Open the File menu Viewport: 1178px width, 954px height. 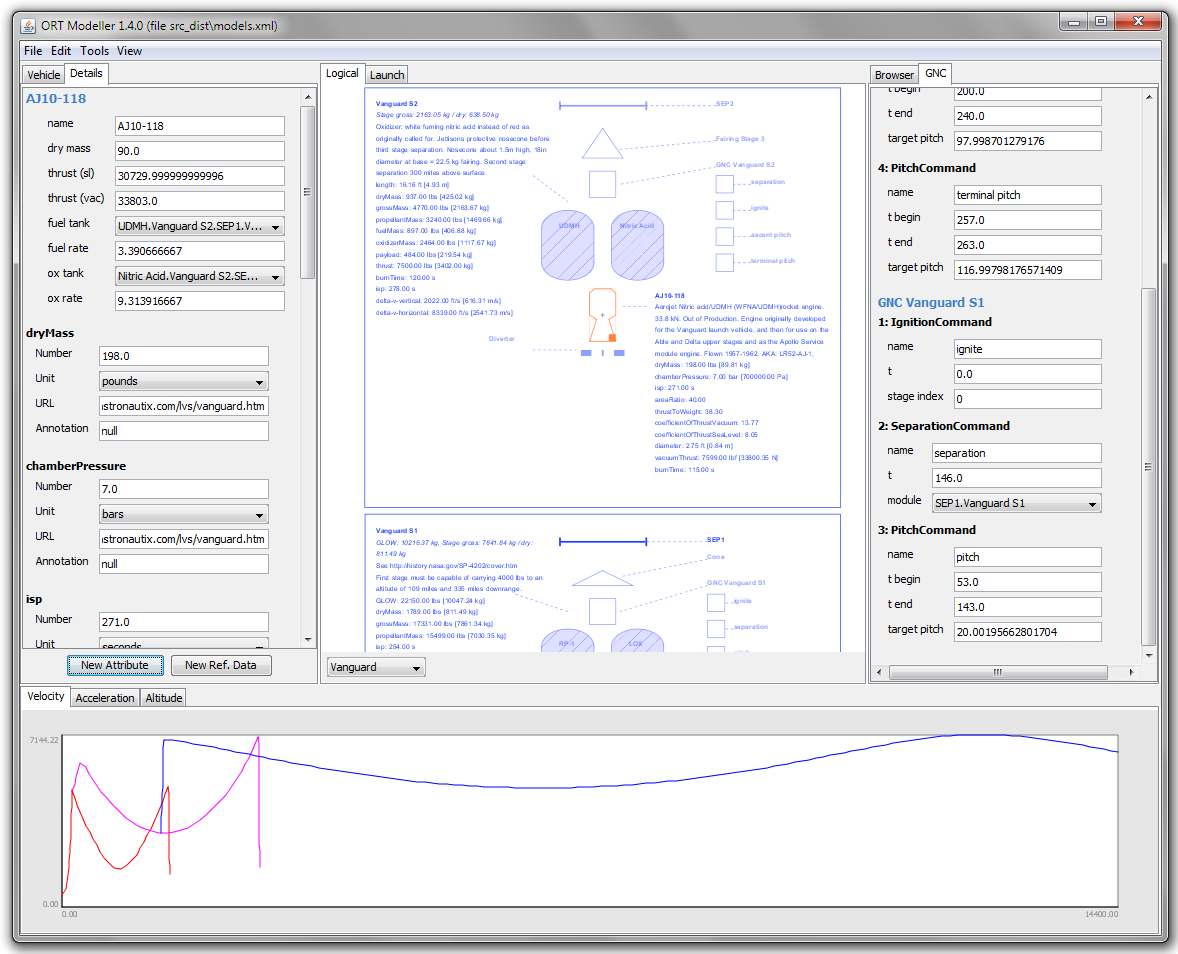point(32,50)
